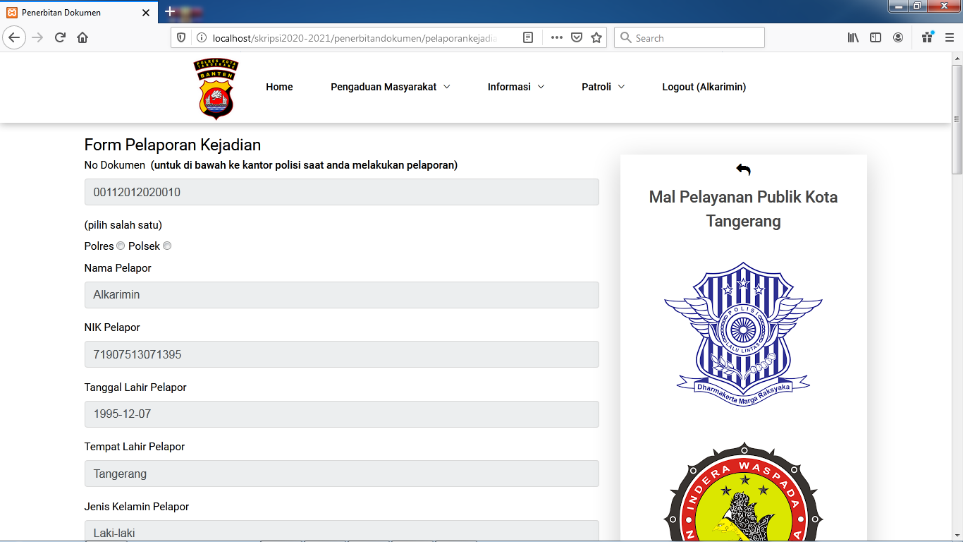
Task: Reload the current page
Action: [x=60, y=37]
